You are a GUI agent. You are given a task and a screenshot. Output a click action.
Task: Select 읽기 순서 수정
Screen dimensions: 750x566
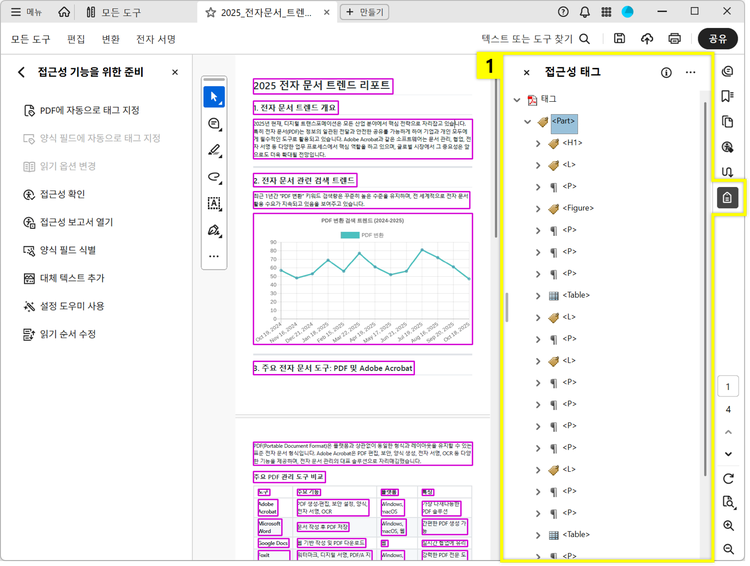pyautogui.click(x=59, y=334)
